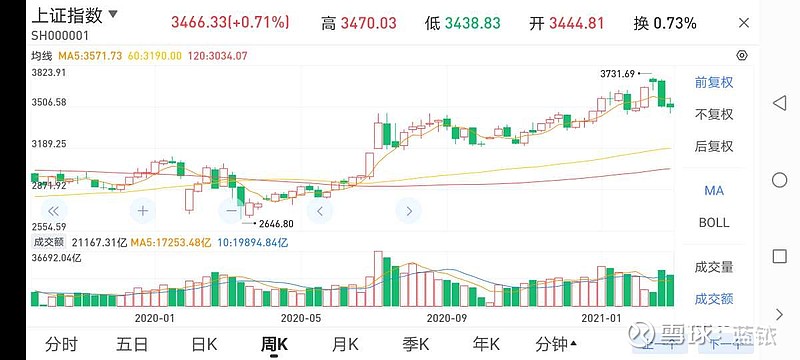Select 前复权 adjustment mode
The height and width of the screenshot is (360, 800).
714,83
